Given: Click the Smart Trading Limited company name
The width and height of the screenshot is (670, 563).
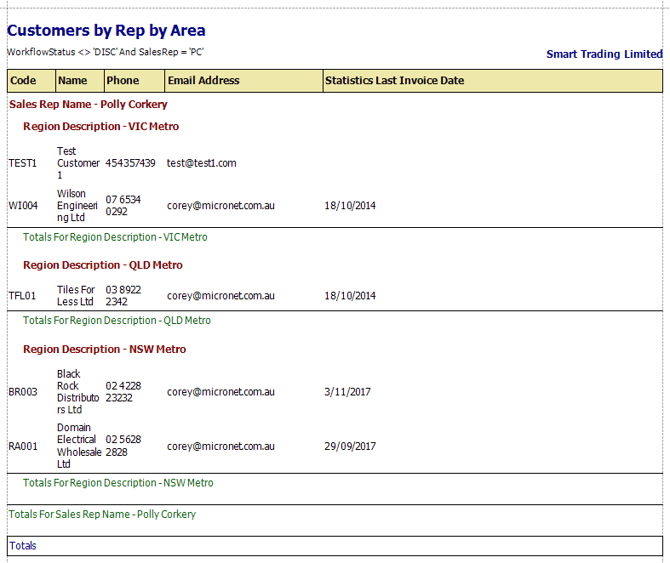Looking at the screenshot, I should pos(604,54).
